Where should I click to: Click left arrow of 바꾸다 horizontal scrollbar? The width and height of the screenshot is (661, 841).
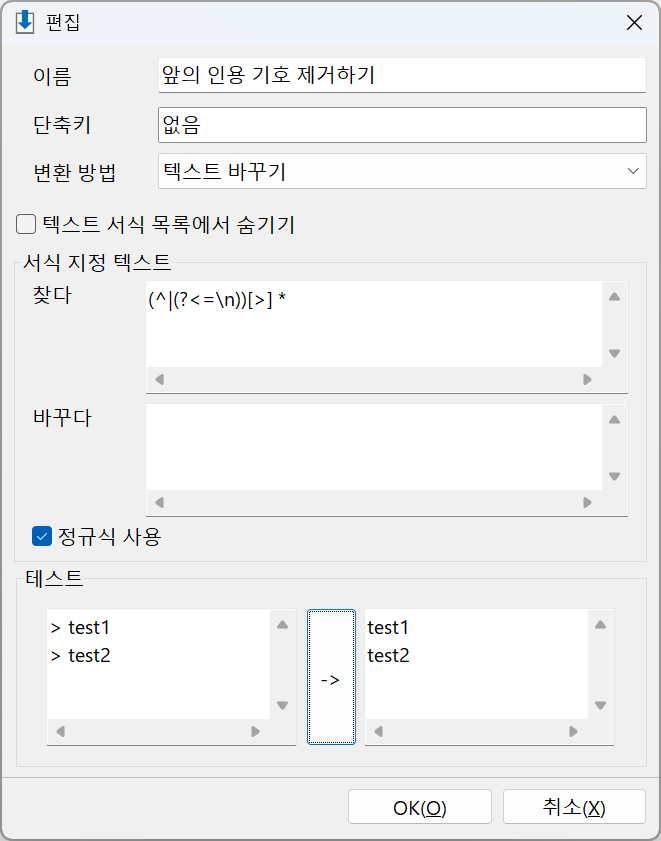[159, 503]
